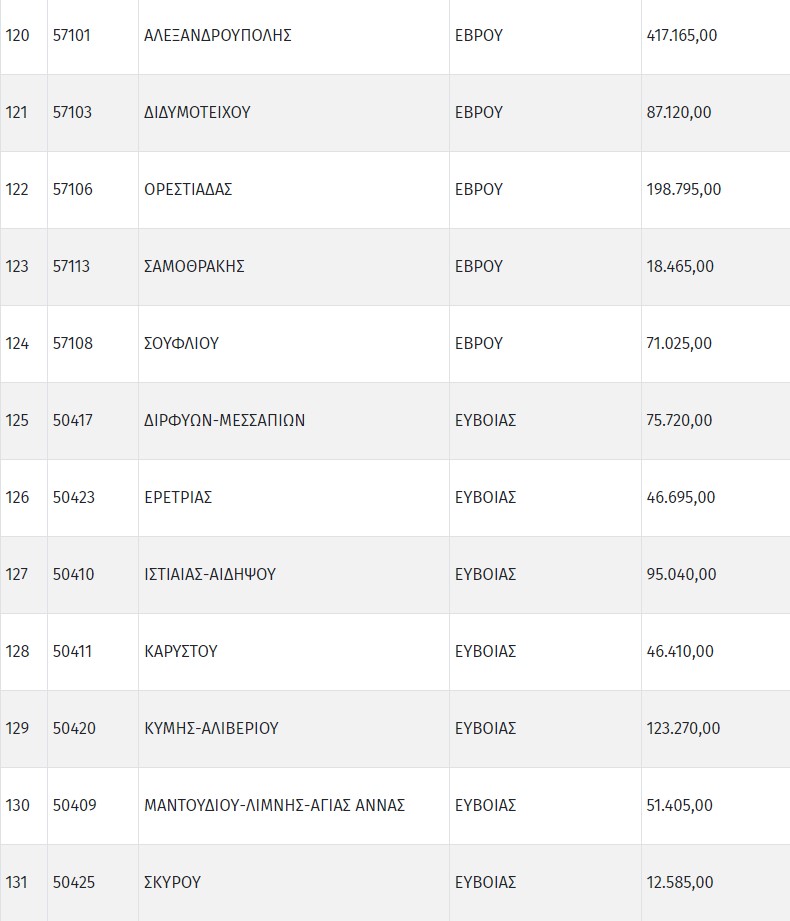Select the ΚΥΜΗΣ-ΑΛΙΒΕΡΙΟΥ entry

pyautogui.click(x=211, y=729)
